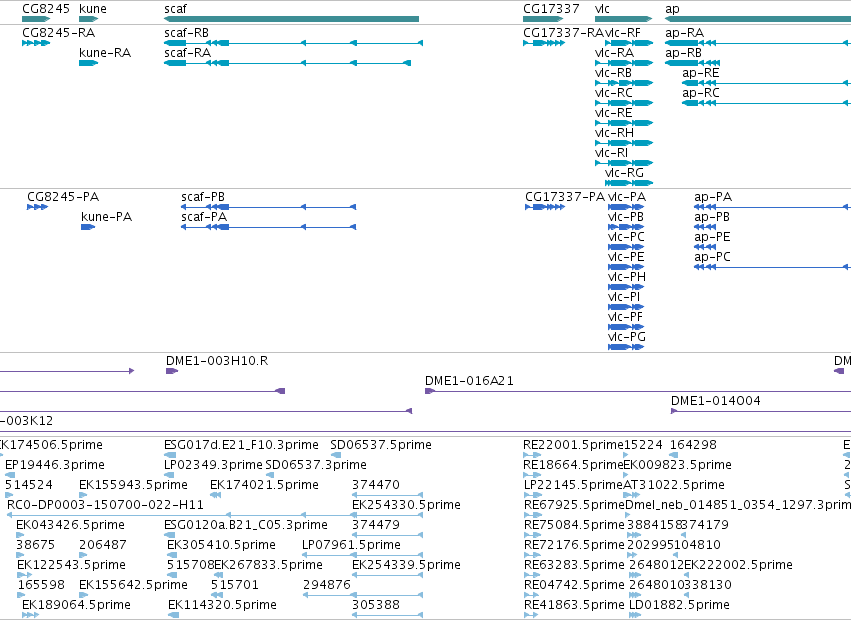Click the SD06537.5prime EST label
Screen dimensions: 851x620
tap(381, 445)
